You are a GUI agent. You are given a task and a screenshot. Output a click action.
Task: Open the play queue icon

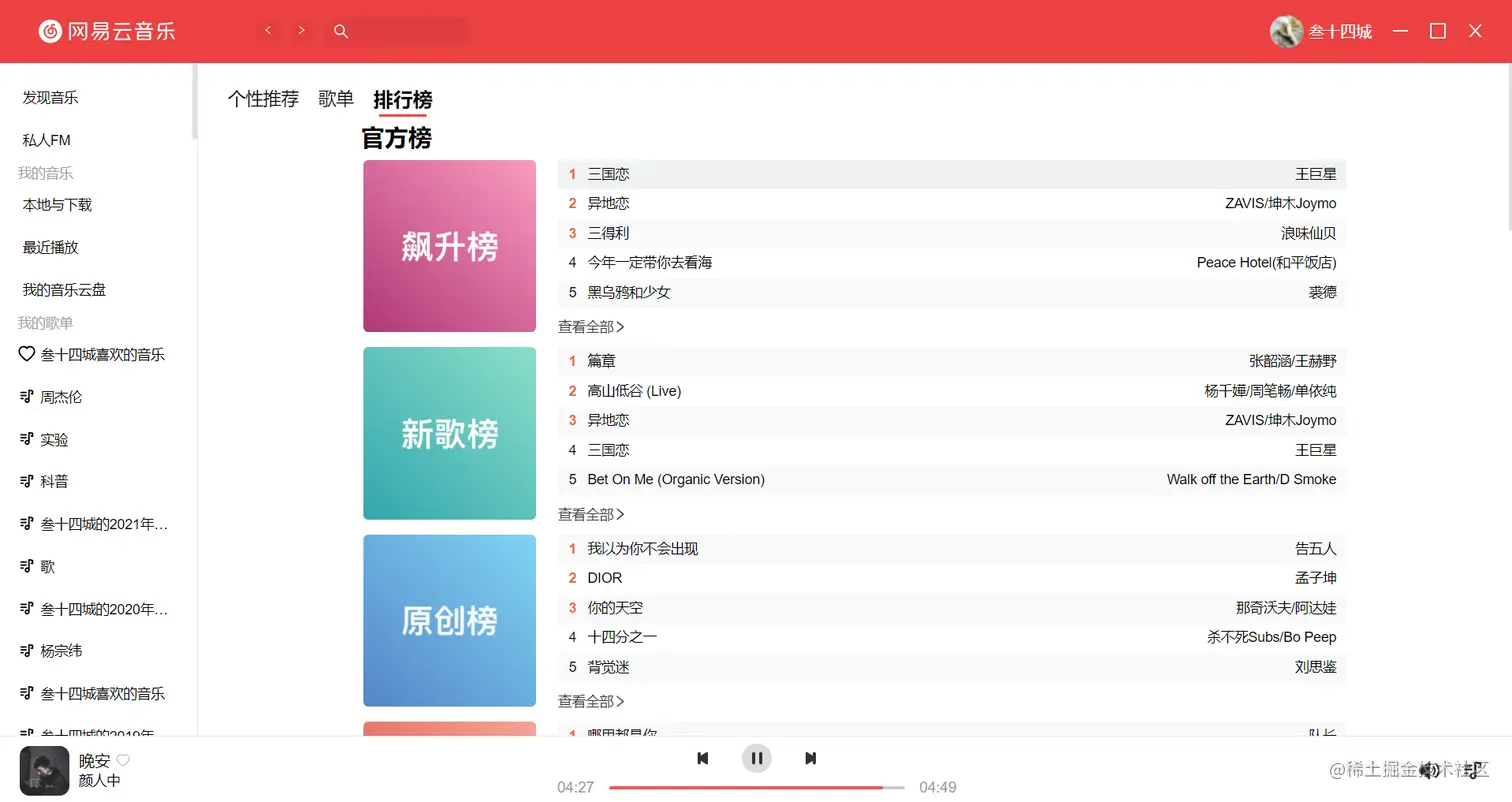pyautogui.click(x=1473, y=769)
